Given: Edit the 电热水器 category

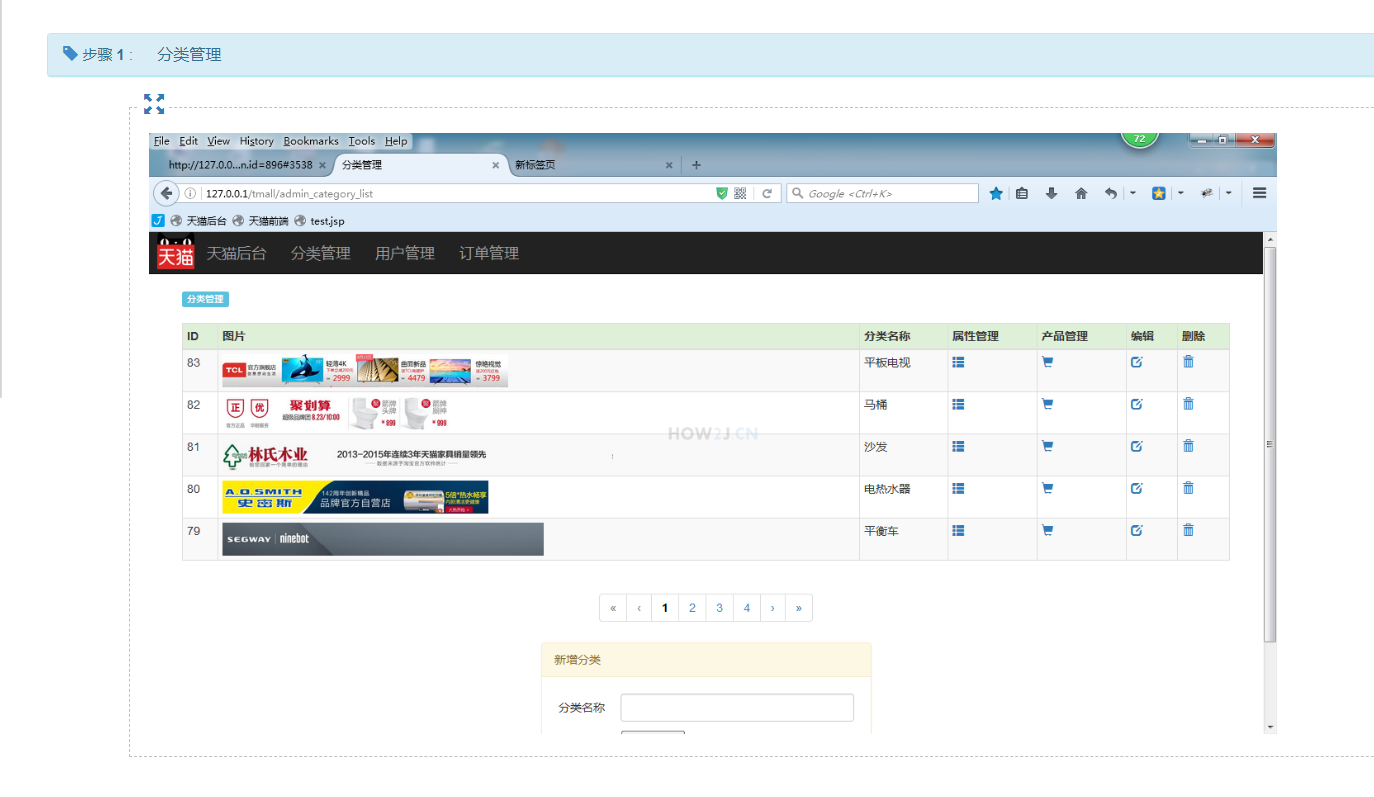Looking at the screenshot, I should coord(1136,488).
